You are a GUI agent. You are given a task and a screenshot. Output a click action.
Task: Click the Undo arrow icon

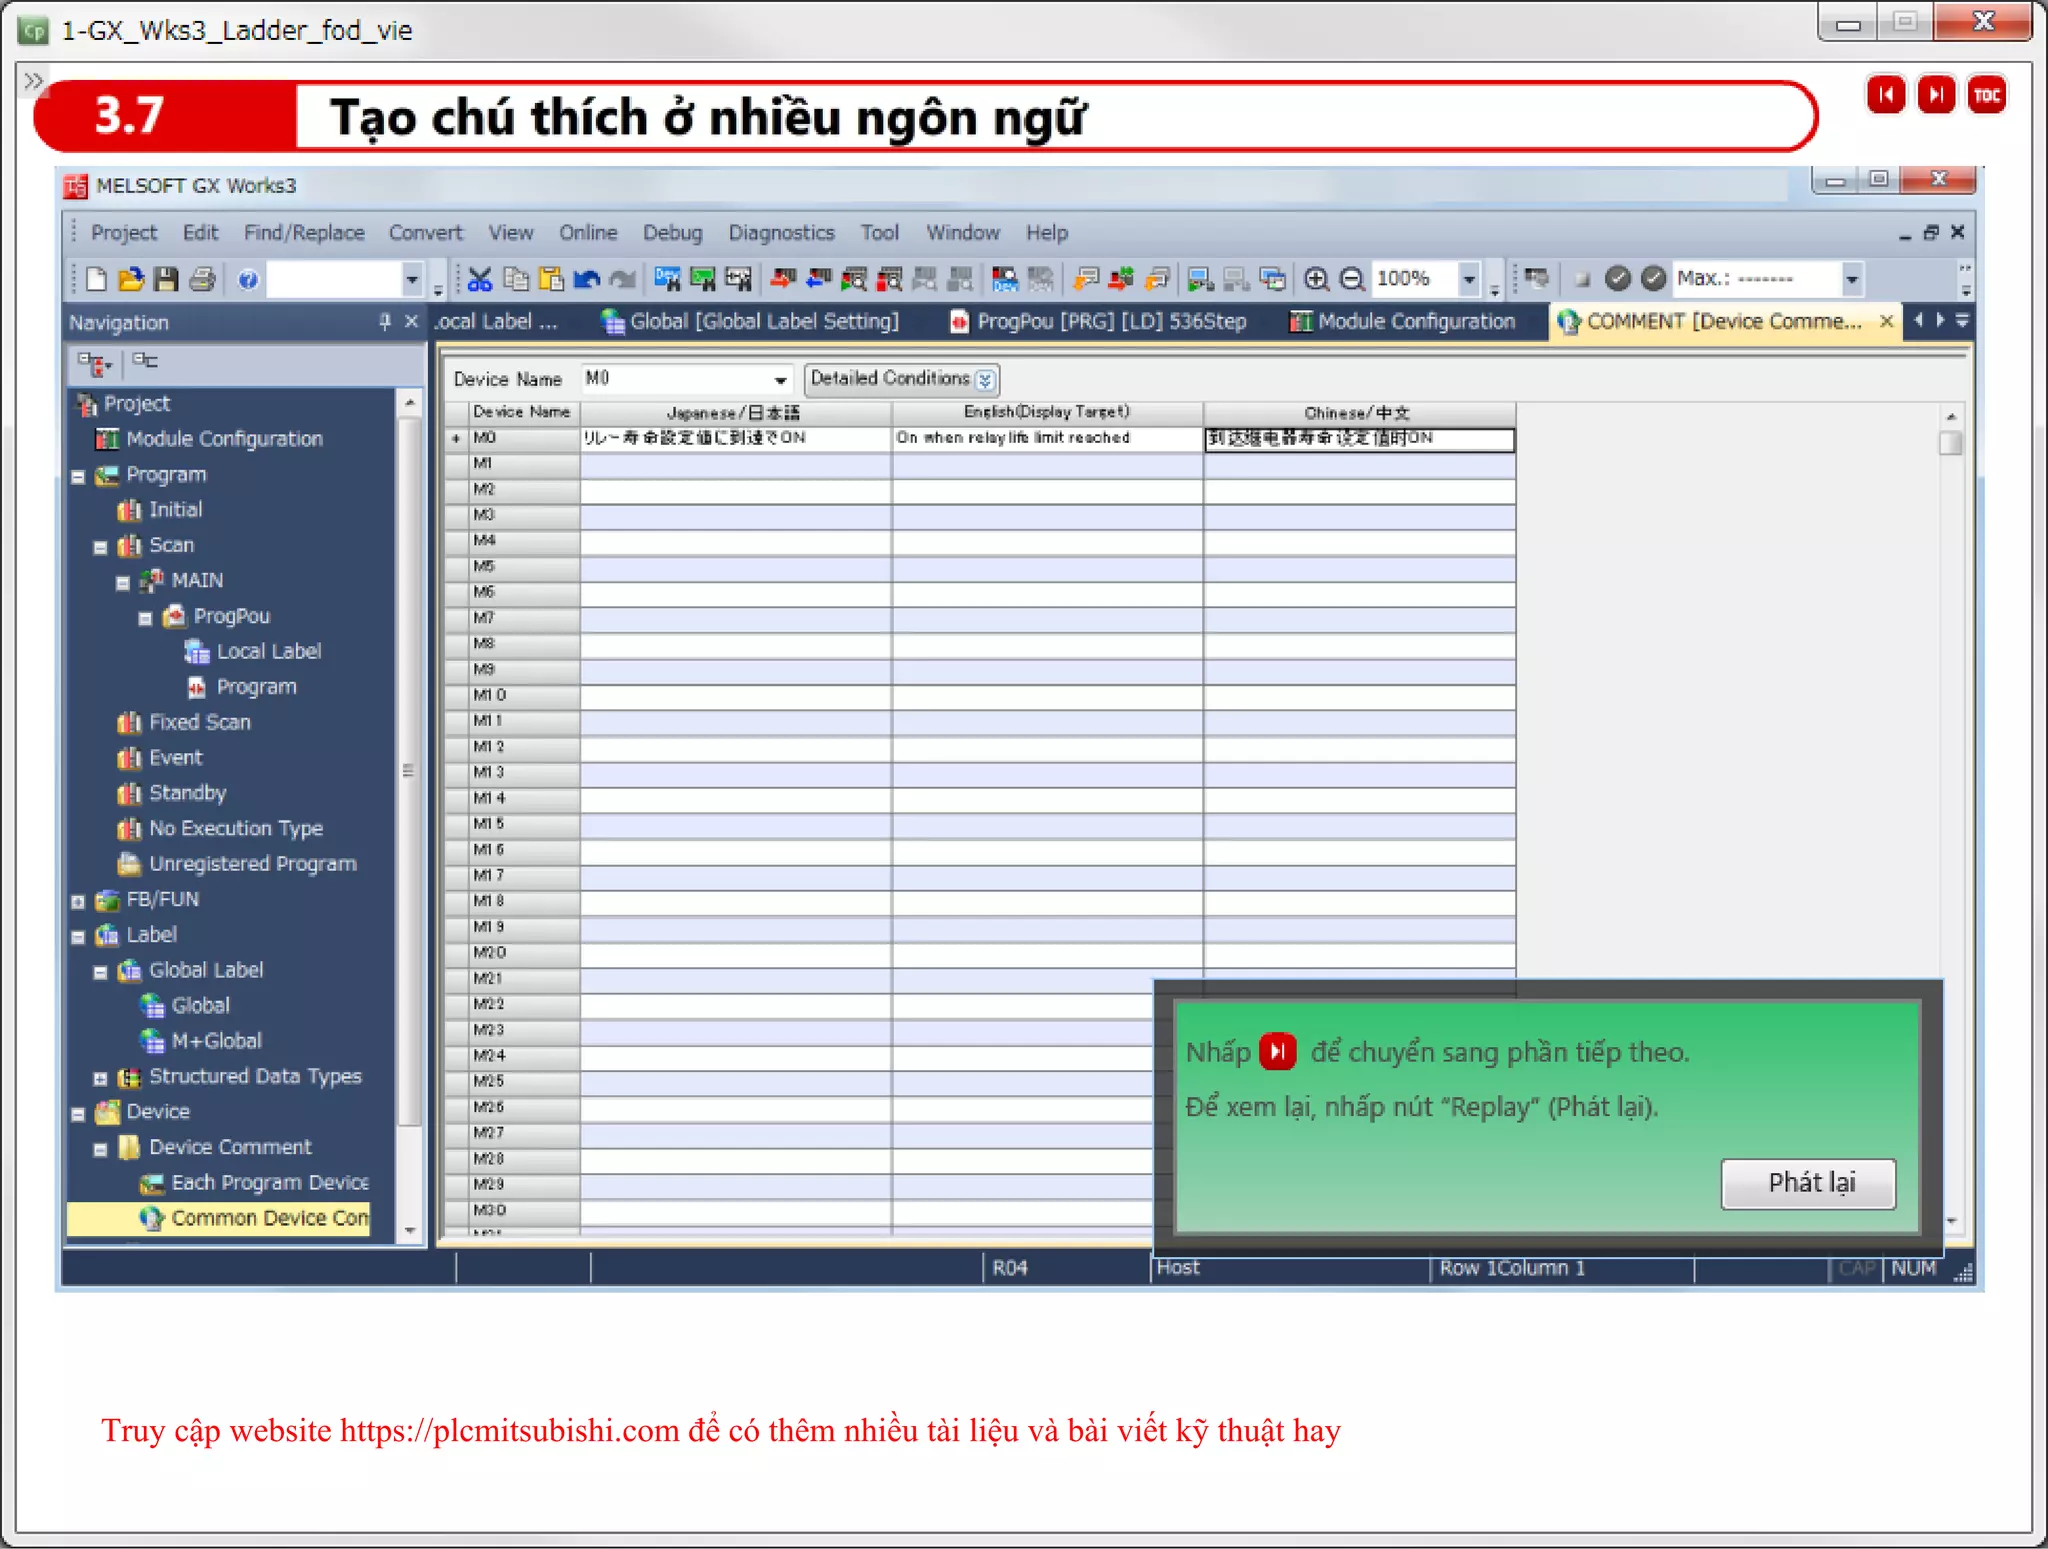(x=586, y=280)
